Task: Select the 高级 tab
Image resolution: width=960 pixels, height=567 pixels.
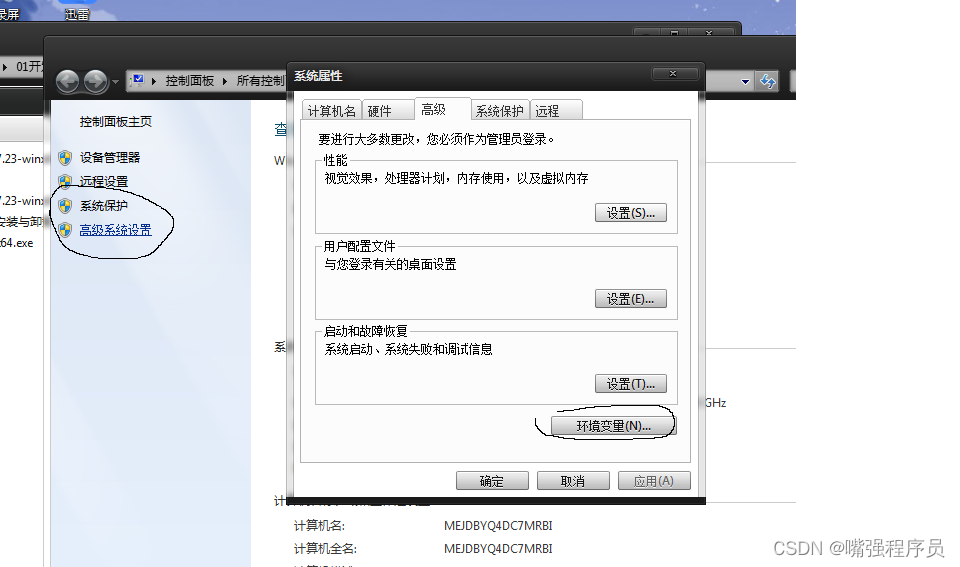Action: (x=442, y=109)
